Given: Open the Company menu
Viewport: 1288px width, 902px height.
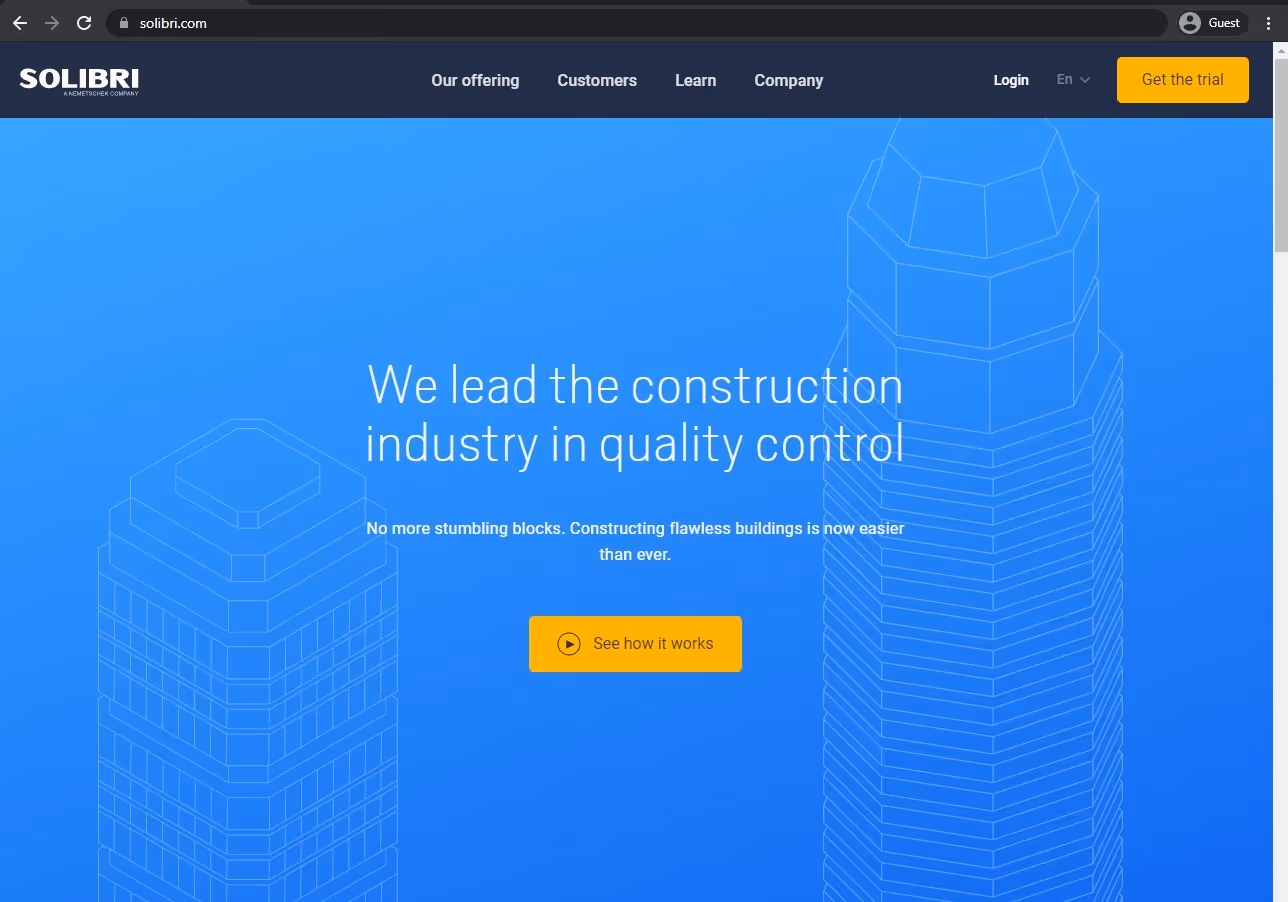Looking at the screenshot, I should [x=788, y=81].
